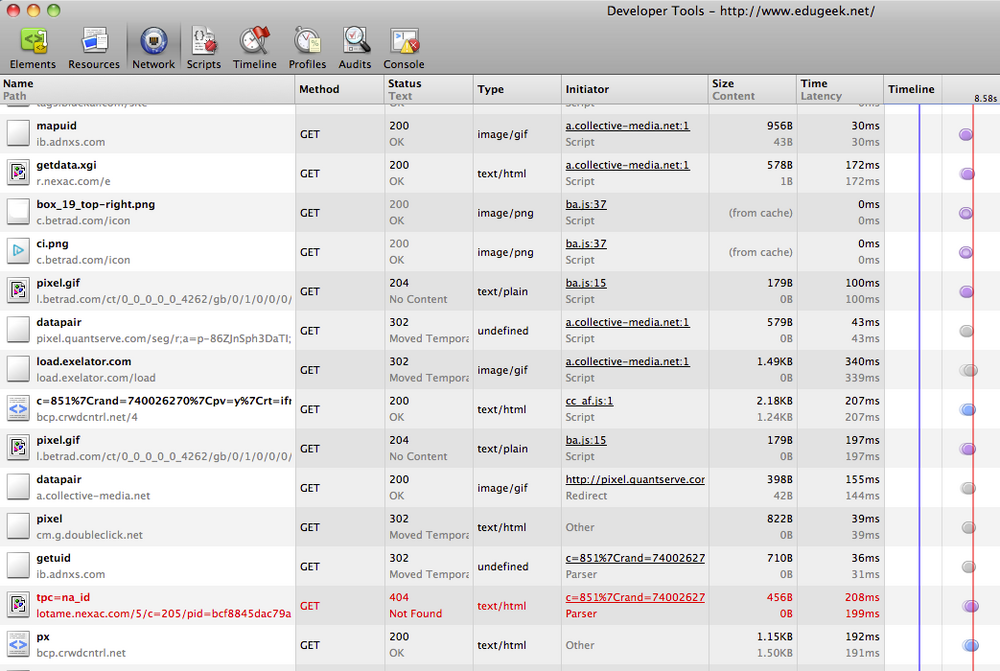
Task: Click timeline marker for bcp.crwdcntrl.net/4 request
Action: (968, 409)
